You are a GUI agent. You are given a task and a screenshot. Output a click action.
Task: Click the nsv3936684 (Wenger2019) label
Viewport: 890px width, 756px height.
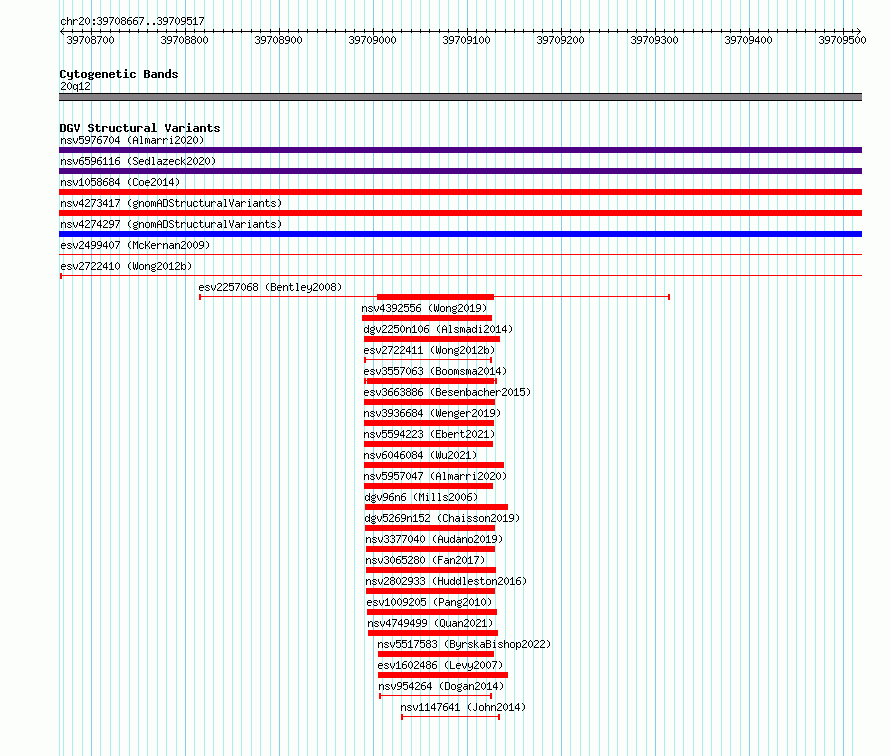point(433,413)
